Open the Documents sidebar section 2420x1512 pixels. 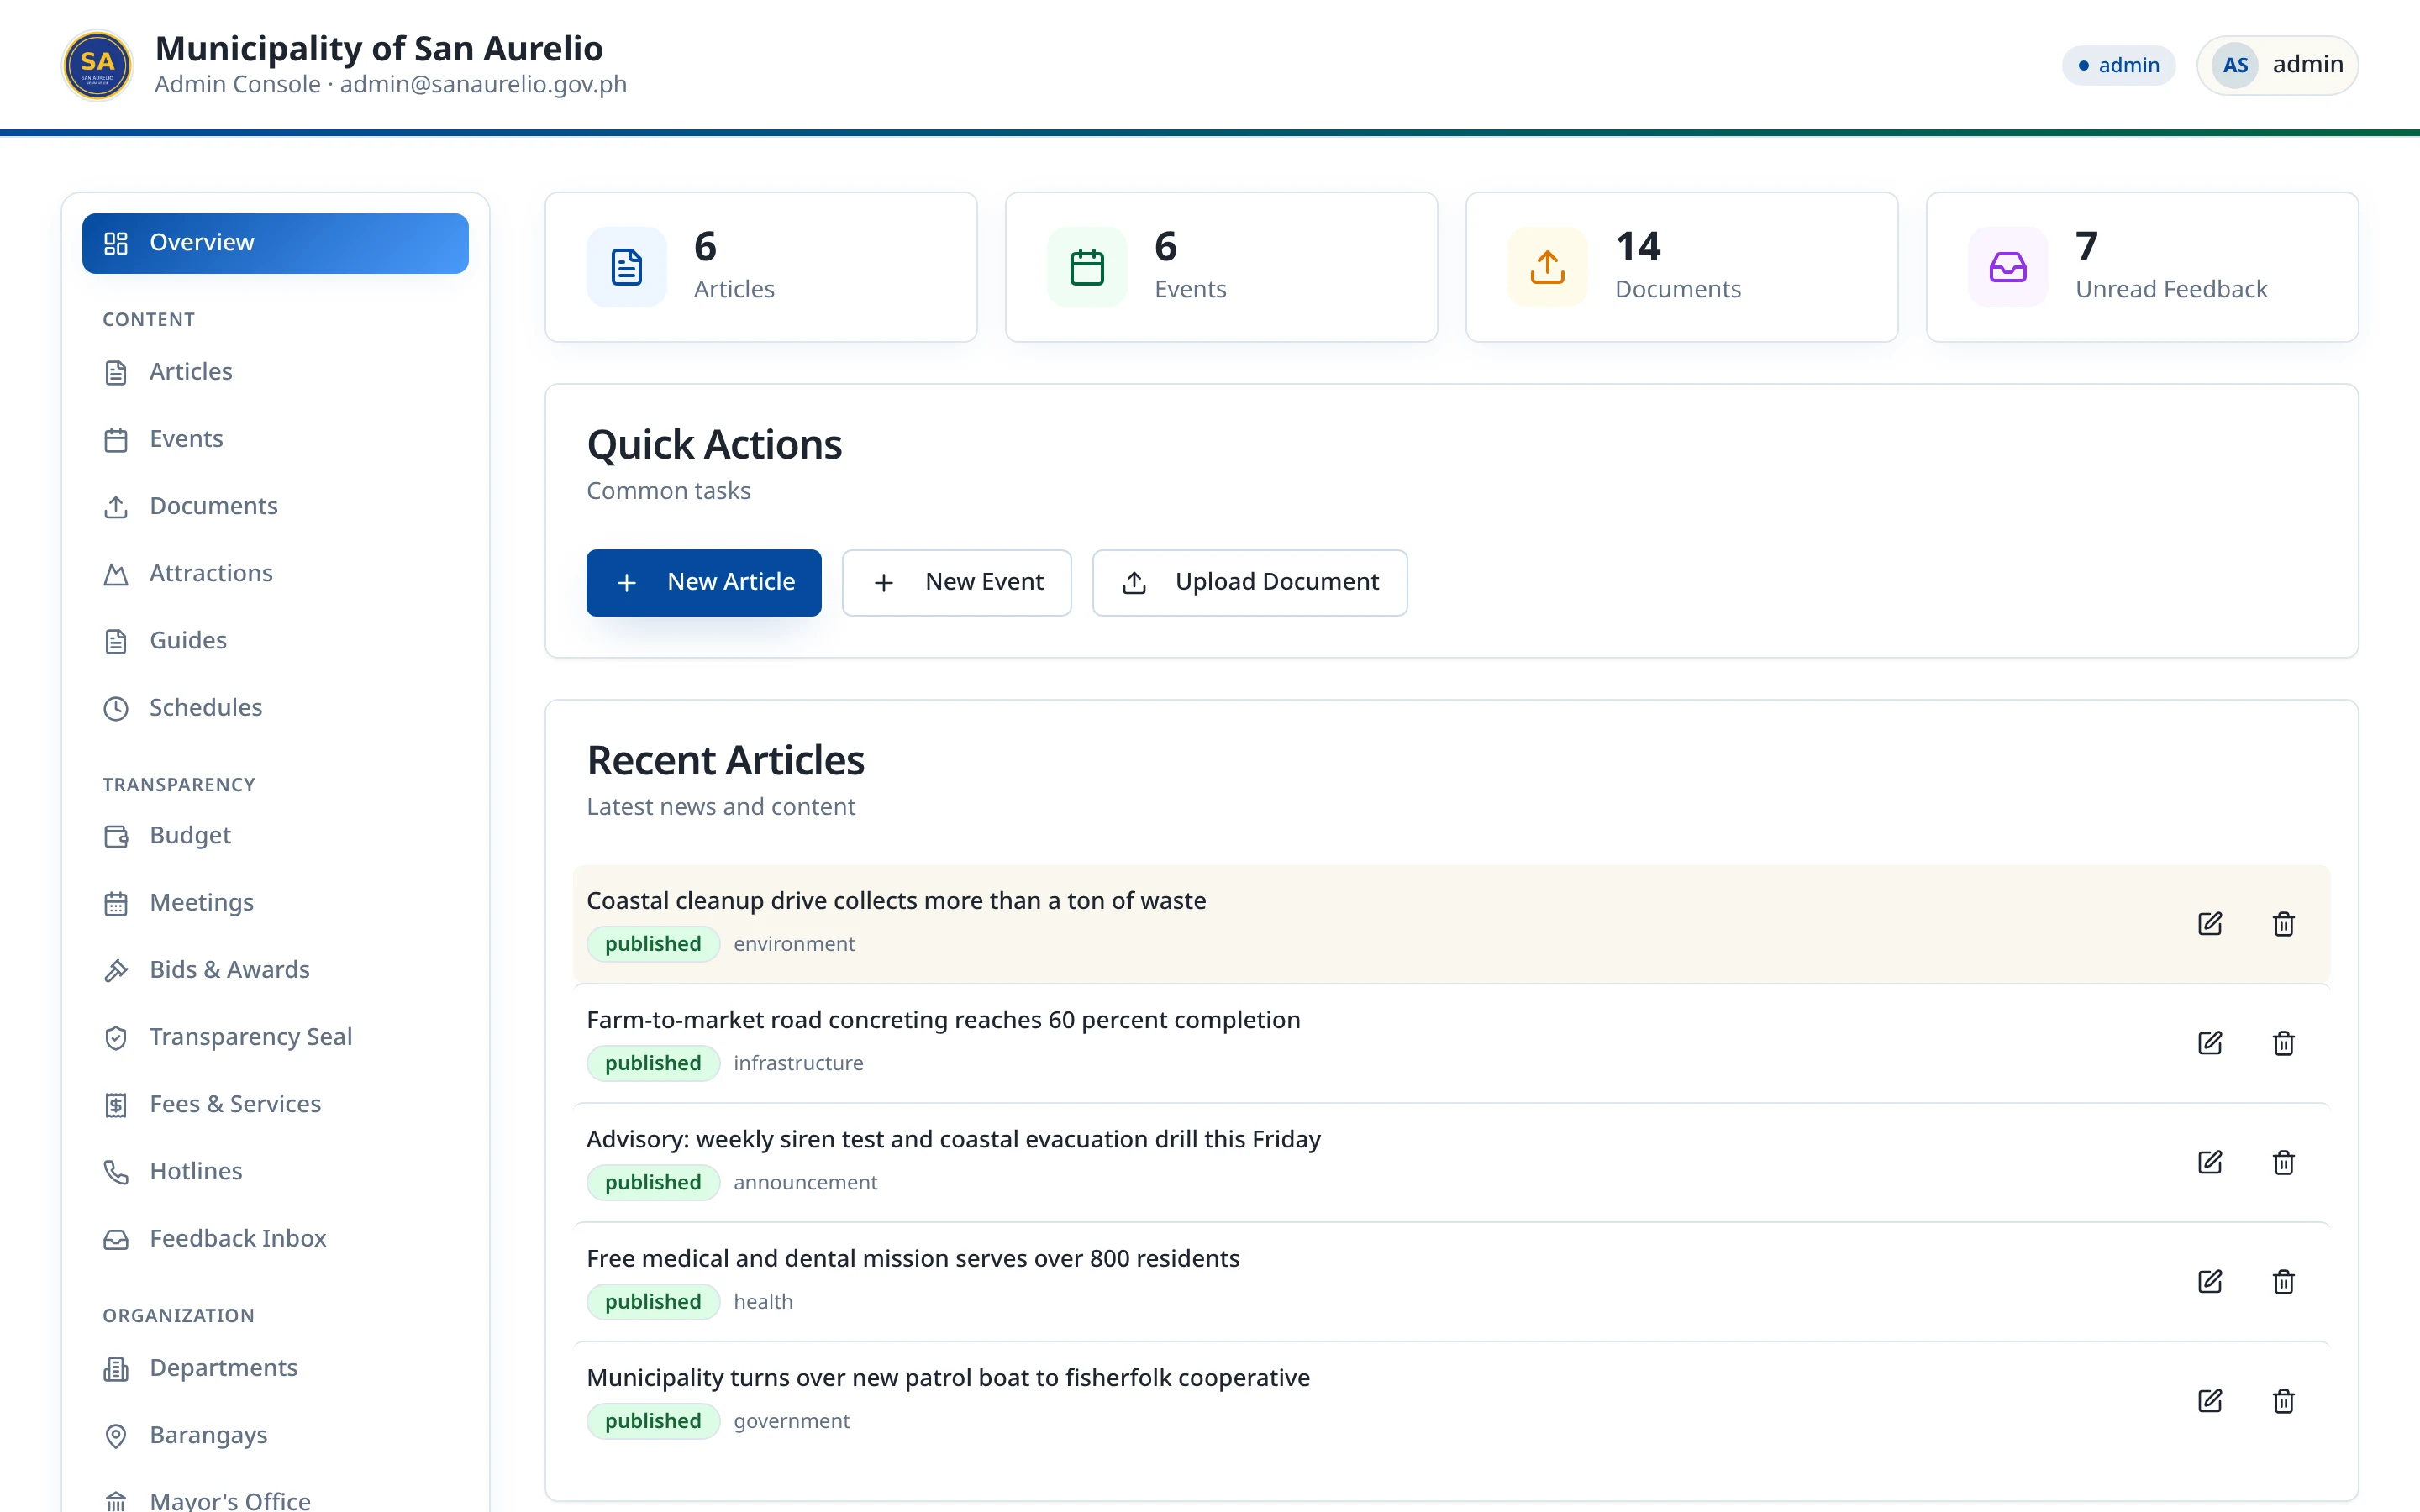coord(275,506)
